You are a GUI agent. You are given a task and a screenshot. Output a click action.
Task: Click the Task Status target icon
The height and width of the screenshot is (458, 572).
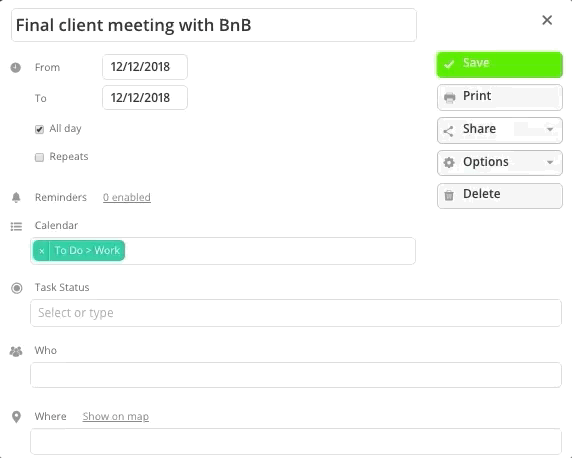coord(16,288)
